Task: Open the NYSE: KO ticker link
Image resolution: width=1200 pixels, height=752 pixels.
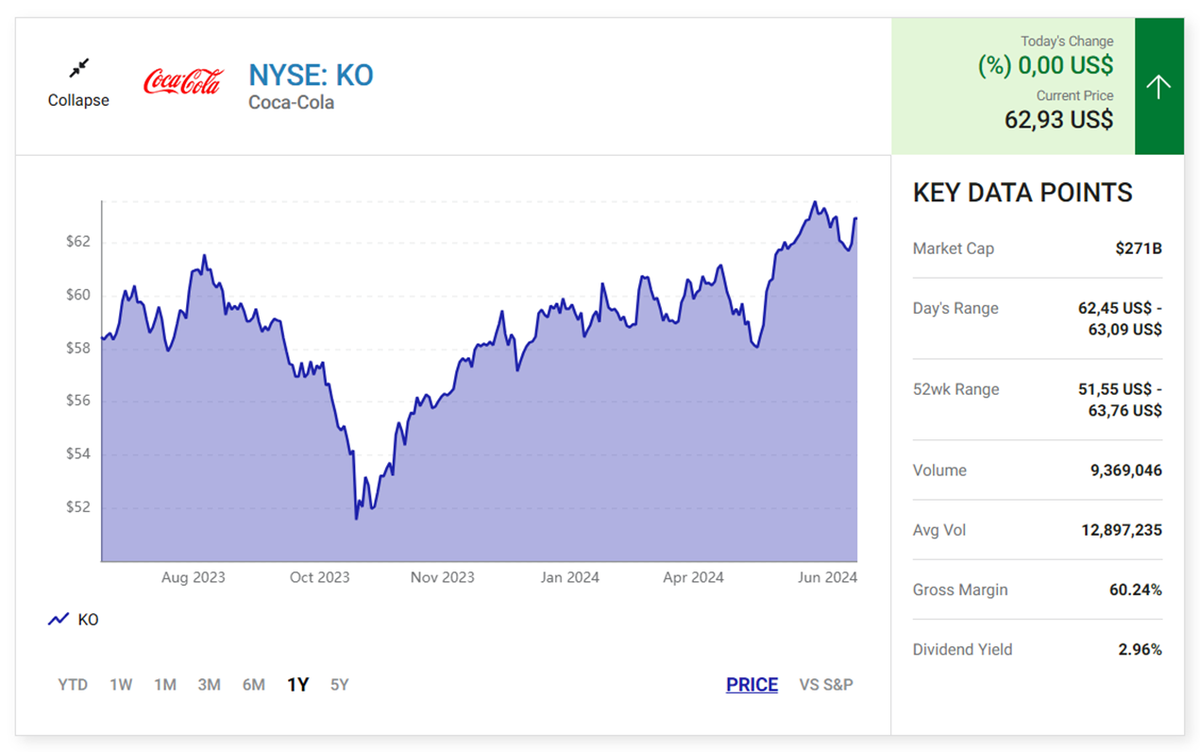Action: [x=310, y=75]
